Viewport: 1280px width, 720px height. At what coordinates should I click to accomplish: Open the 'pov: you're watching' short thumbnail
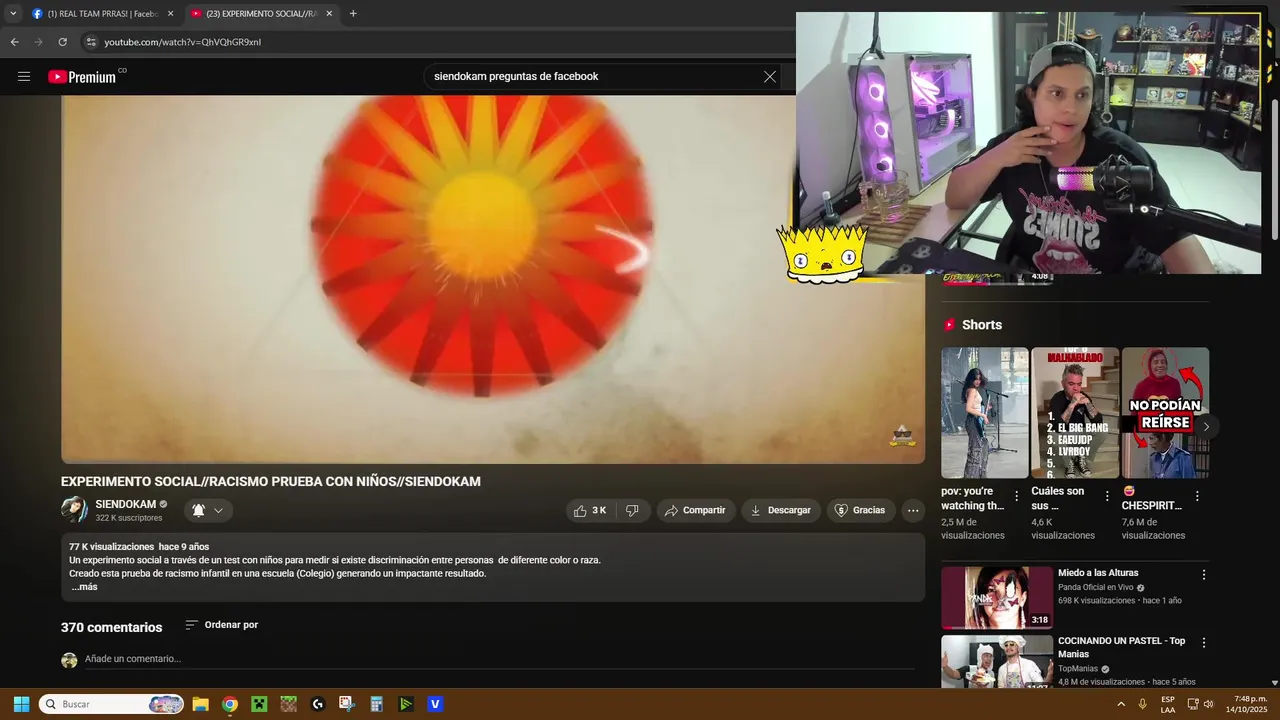pyautogui.click(x=984, y=413)
